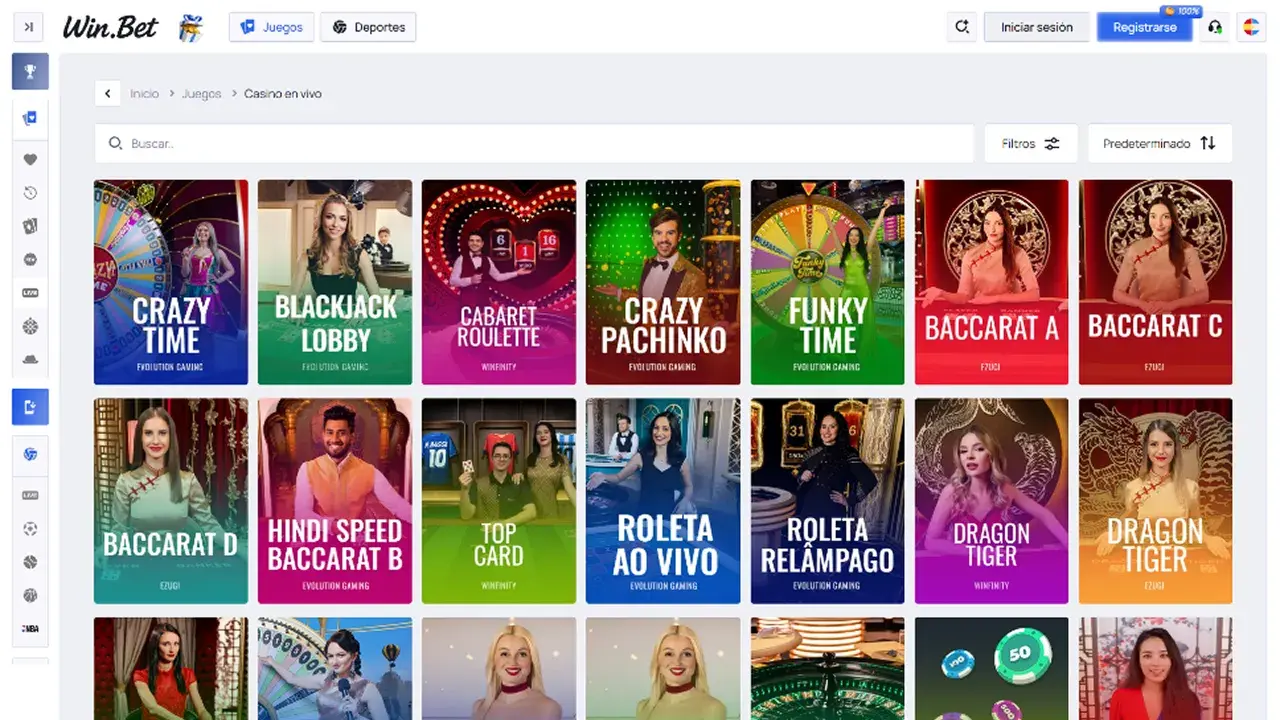Open the Baccarat D game
This screenshot has height=720, width=1280.
pyautogui.click(x=171, y=501)
